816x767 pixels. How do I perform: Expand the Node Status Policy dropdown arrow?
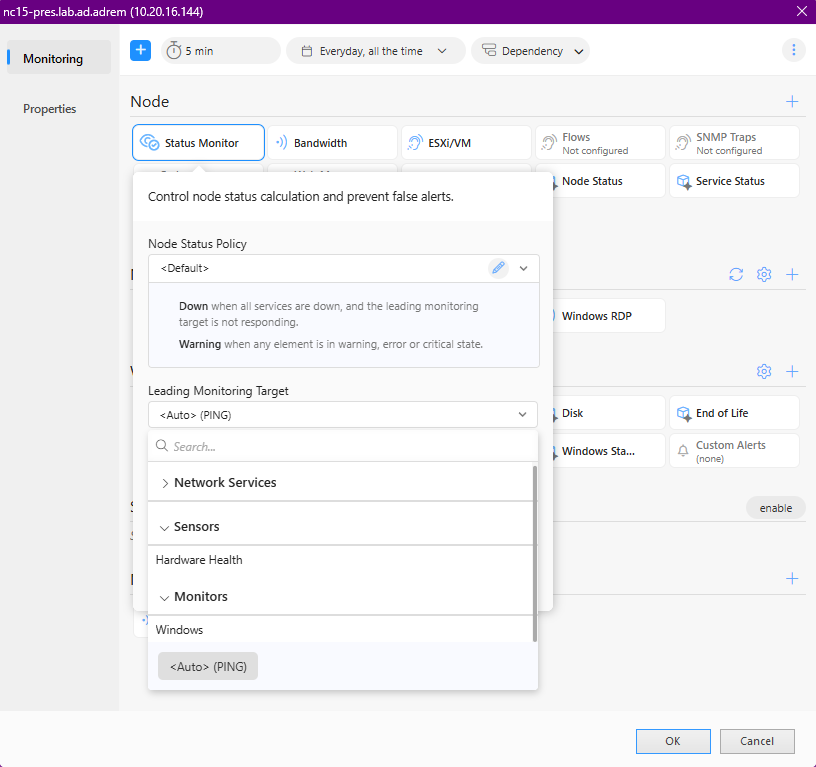(523, 269)
